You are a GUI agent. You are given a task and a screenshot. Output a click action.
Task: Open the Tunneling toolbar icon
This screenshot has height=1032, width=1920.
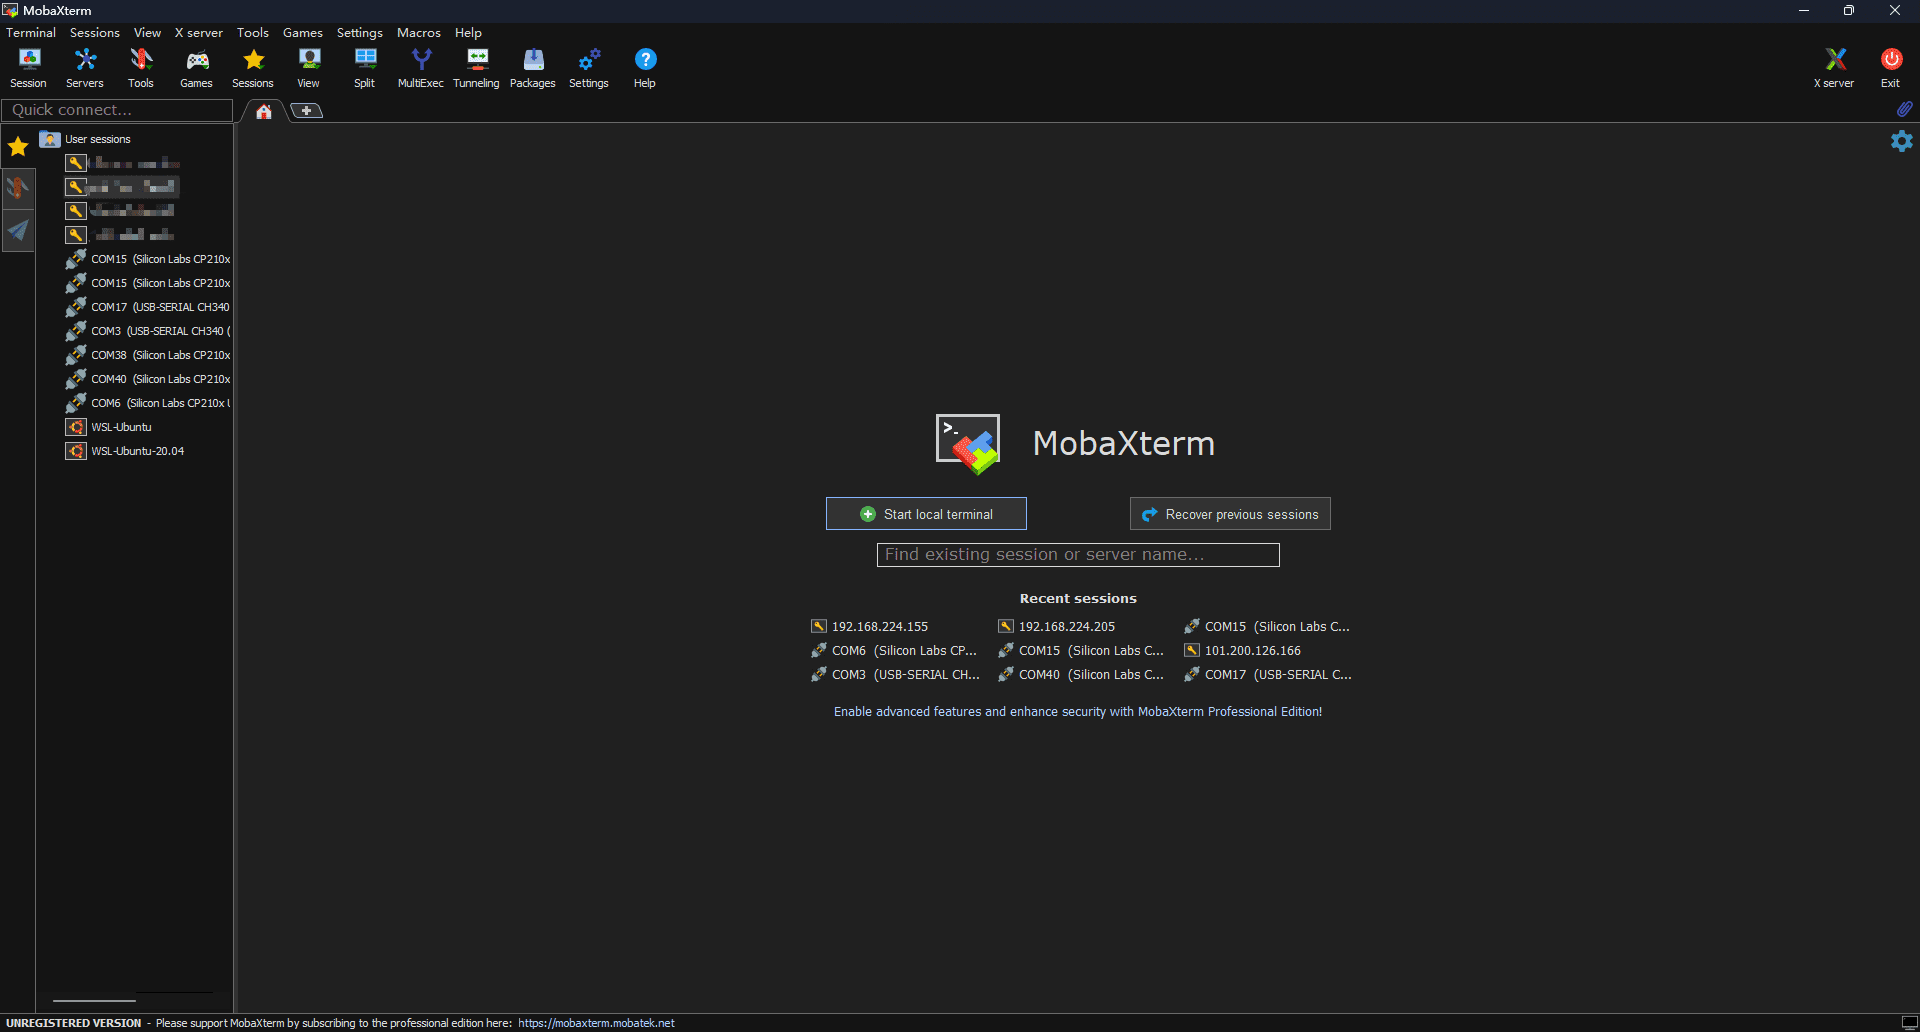point(477,68)
